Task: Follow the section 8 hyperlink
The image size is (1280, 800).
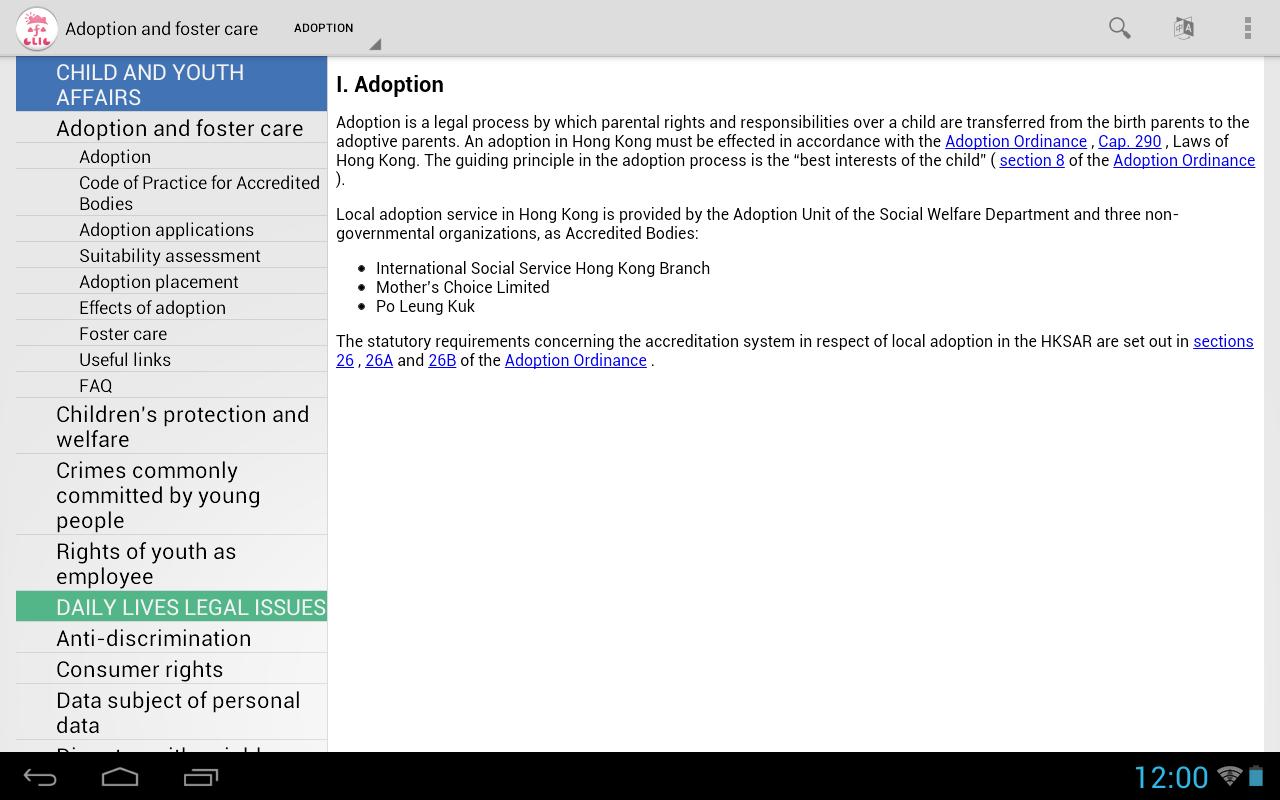Action: pos(1031,161)
